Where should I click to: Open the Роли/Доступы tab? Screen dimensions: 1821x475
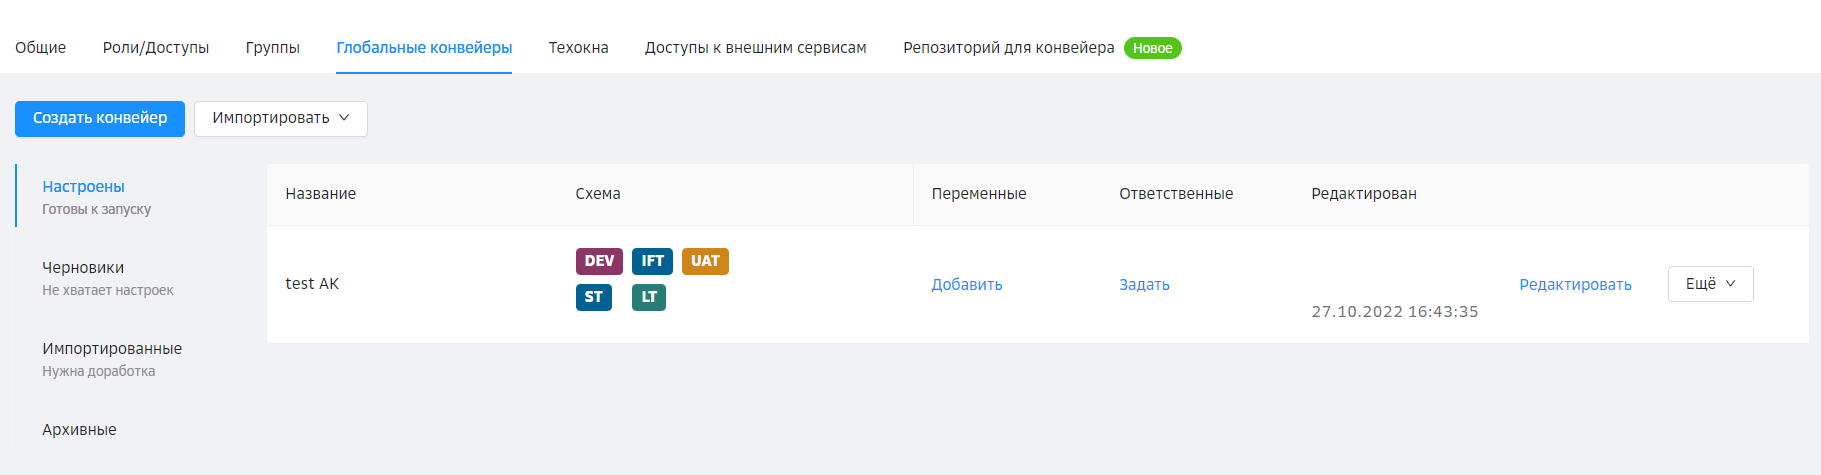[x=156, y=48]
